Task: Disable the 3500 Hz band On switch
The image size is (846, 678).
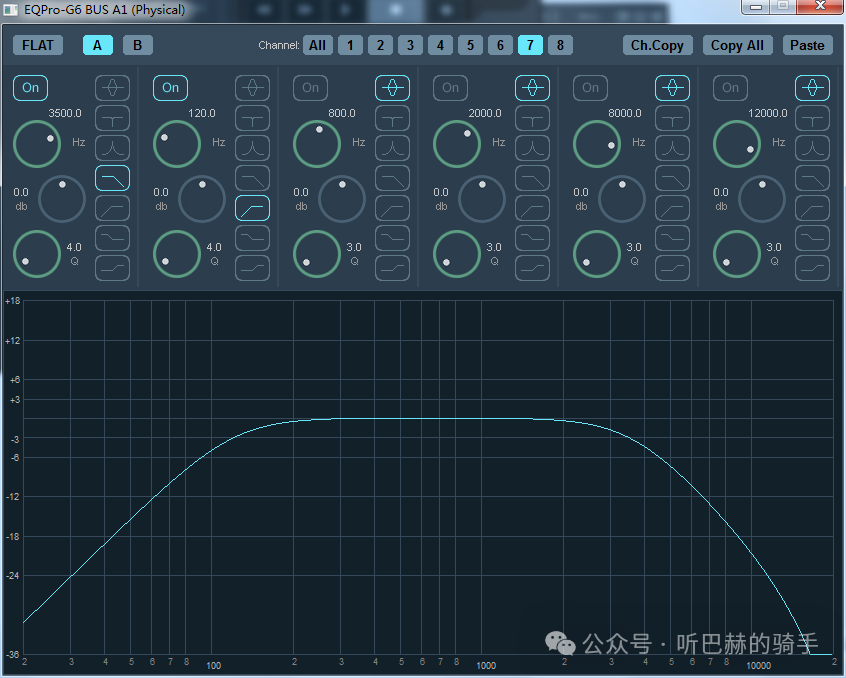Action: [31, 88]
